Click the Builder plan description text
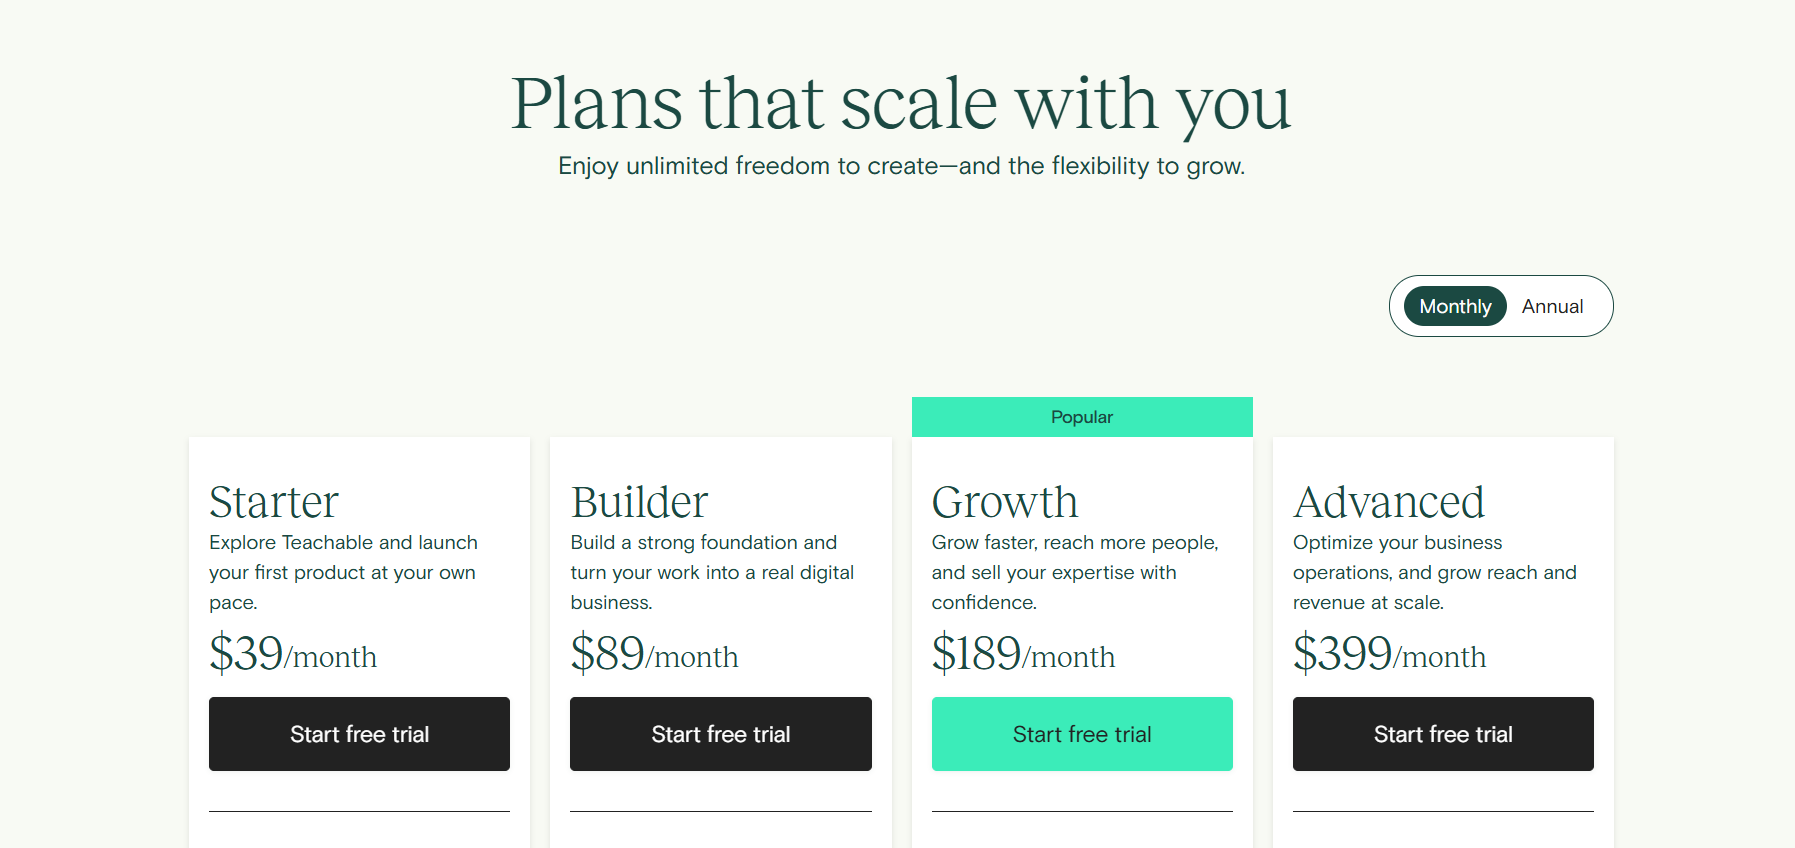The height and width of the screenshot is (848, 1795). (x=712, y=572)
